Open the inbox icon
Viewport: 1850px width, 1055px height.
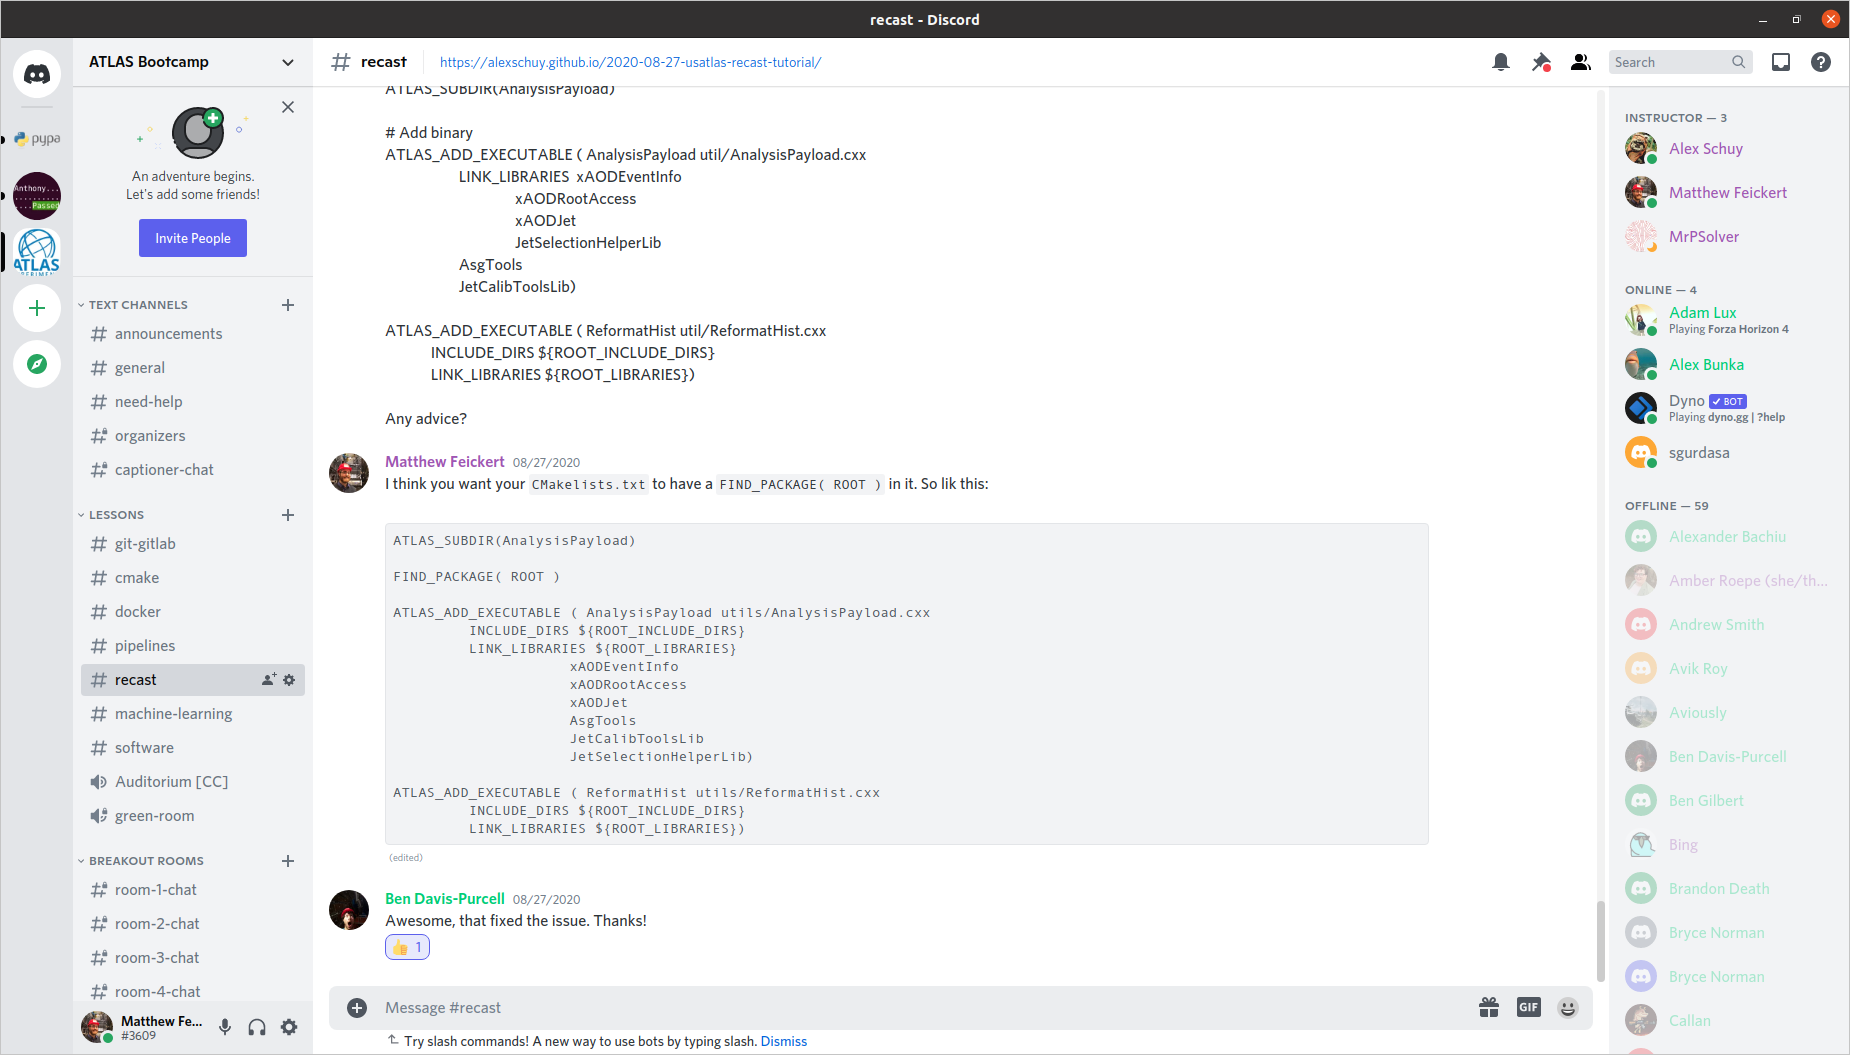tap(1781, 62)
